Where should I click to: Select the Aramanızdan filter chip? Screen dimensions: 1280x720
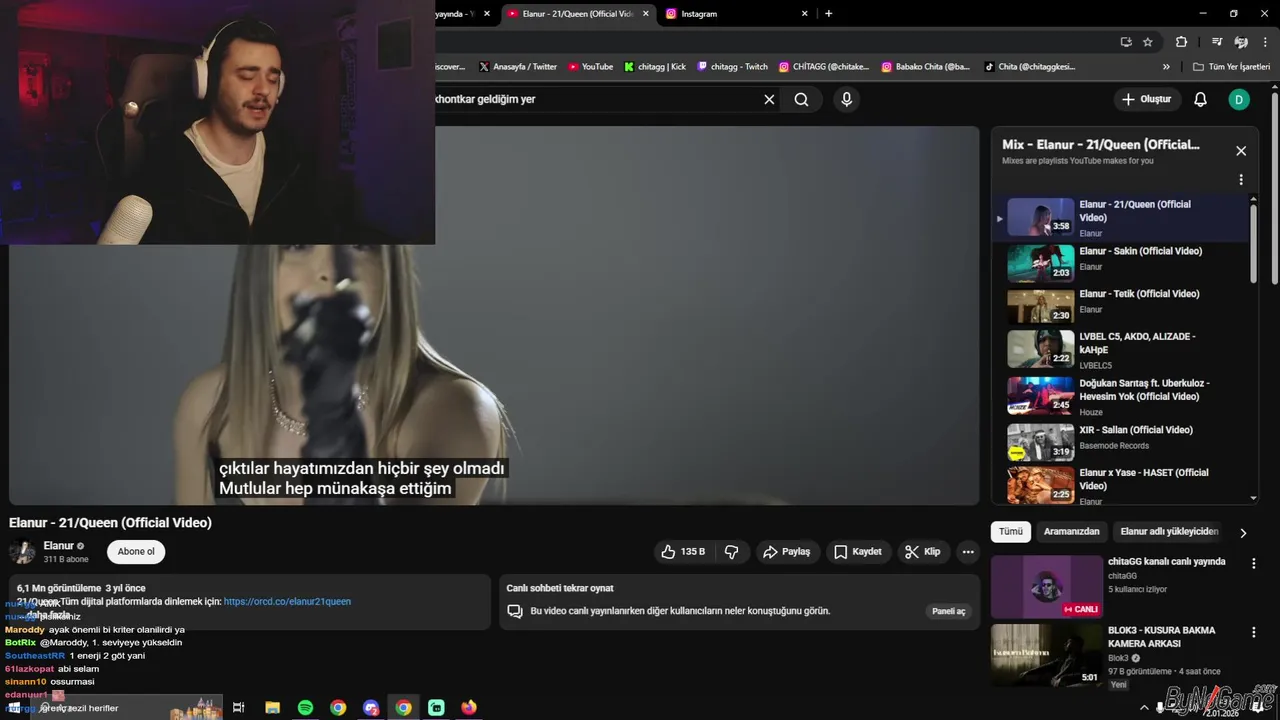(x=1072, y=532)
